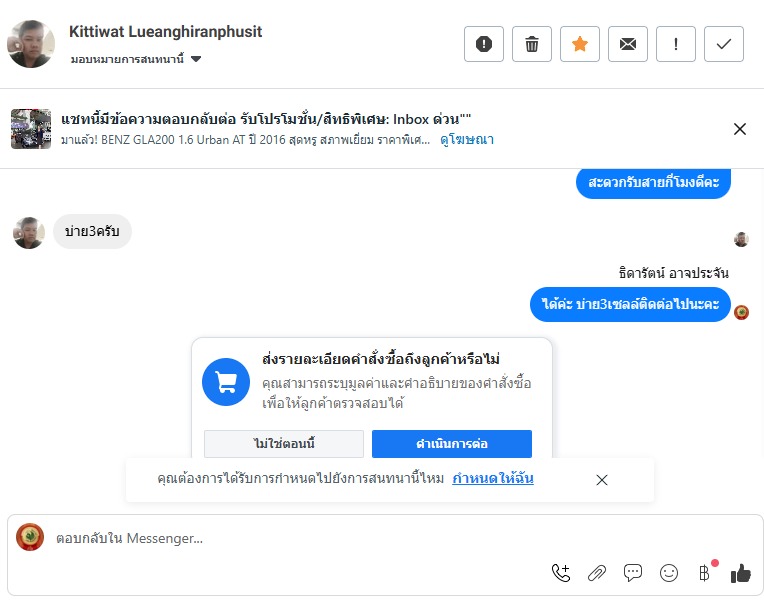
Task: Open the emoji picker
Action: click(x=669, y=573)
